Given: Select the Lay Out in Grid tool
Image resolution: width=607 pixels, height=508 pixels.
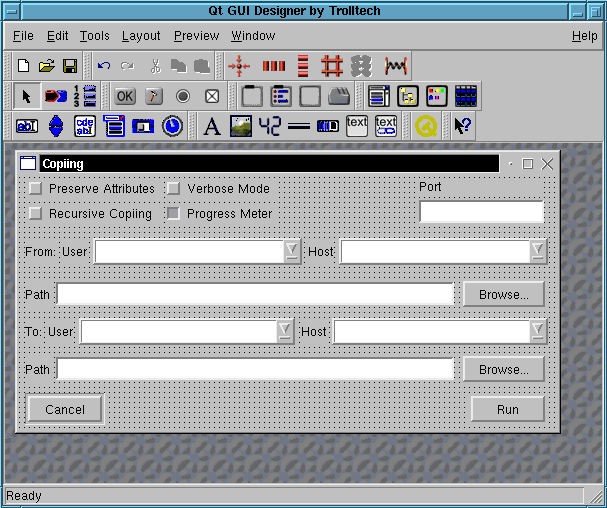Looking at the screenshot, I should click(x=332, y=66).
